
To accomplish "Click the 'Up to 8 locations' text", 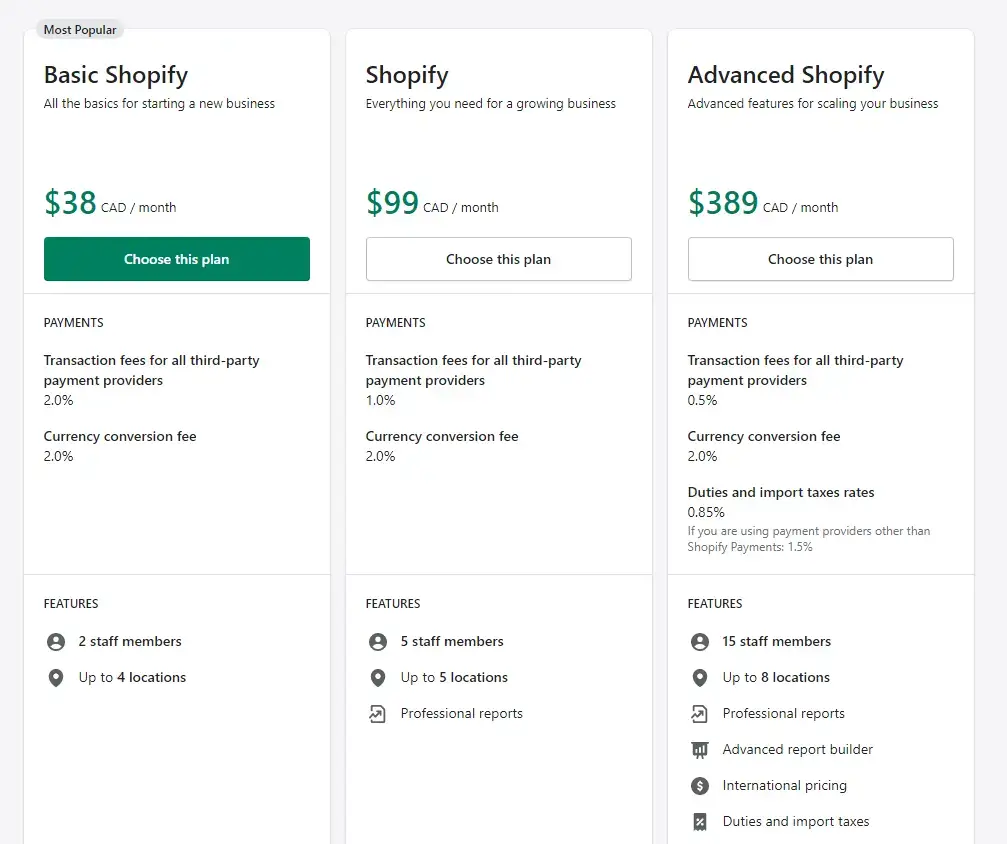I will (x=776, y=677).
